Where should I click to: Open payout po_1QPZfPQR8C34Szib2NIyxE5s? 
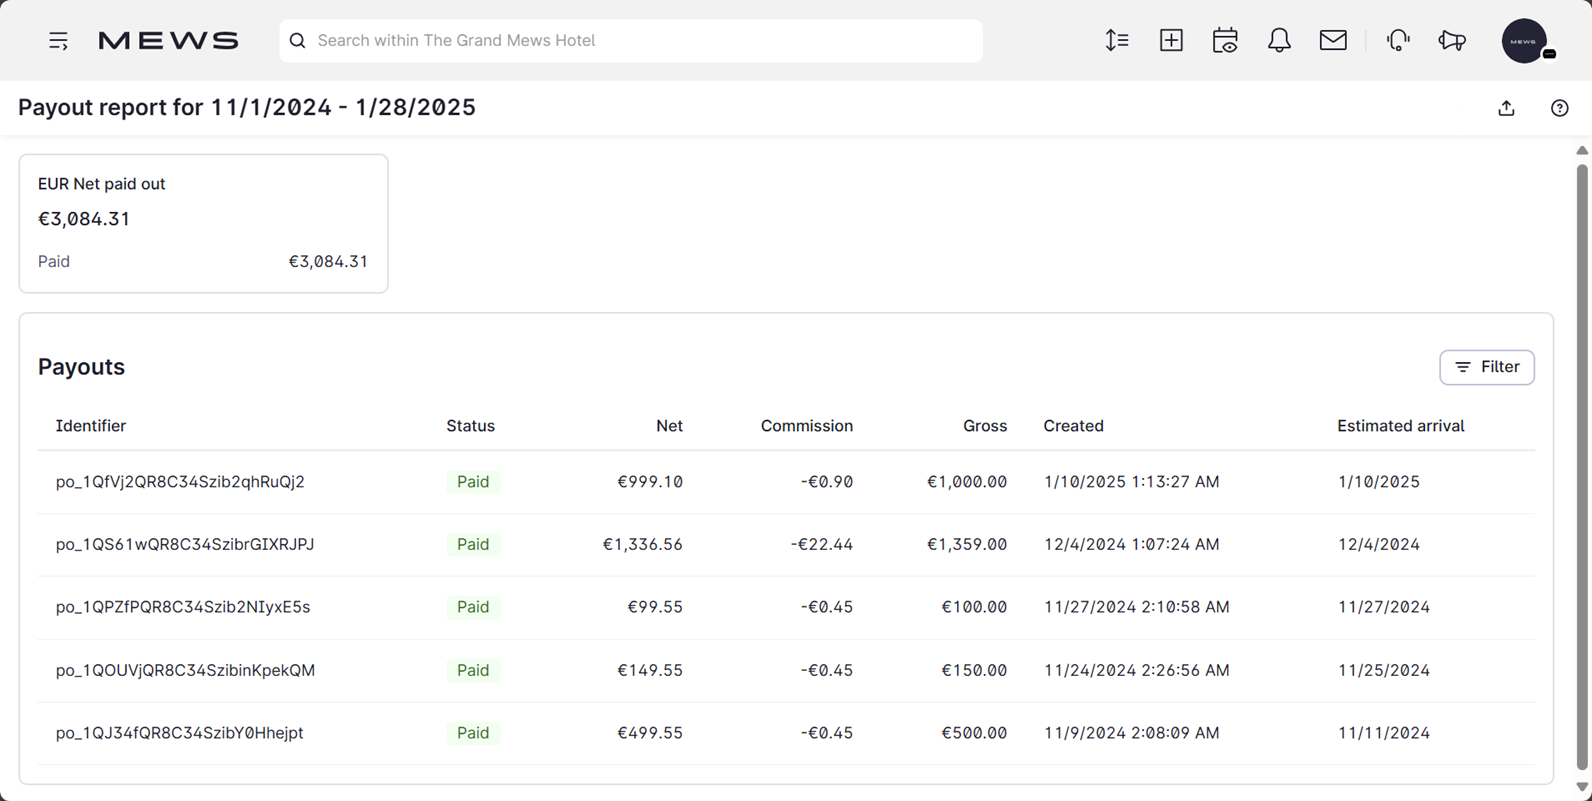[183, 607]
